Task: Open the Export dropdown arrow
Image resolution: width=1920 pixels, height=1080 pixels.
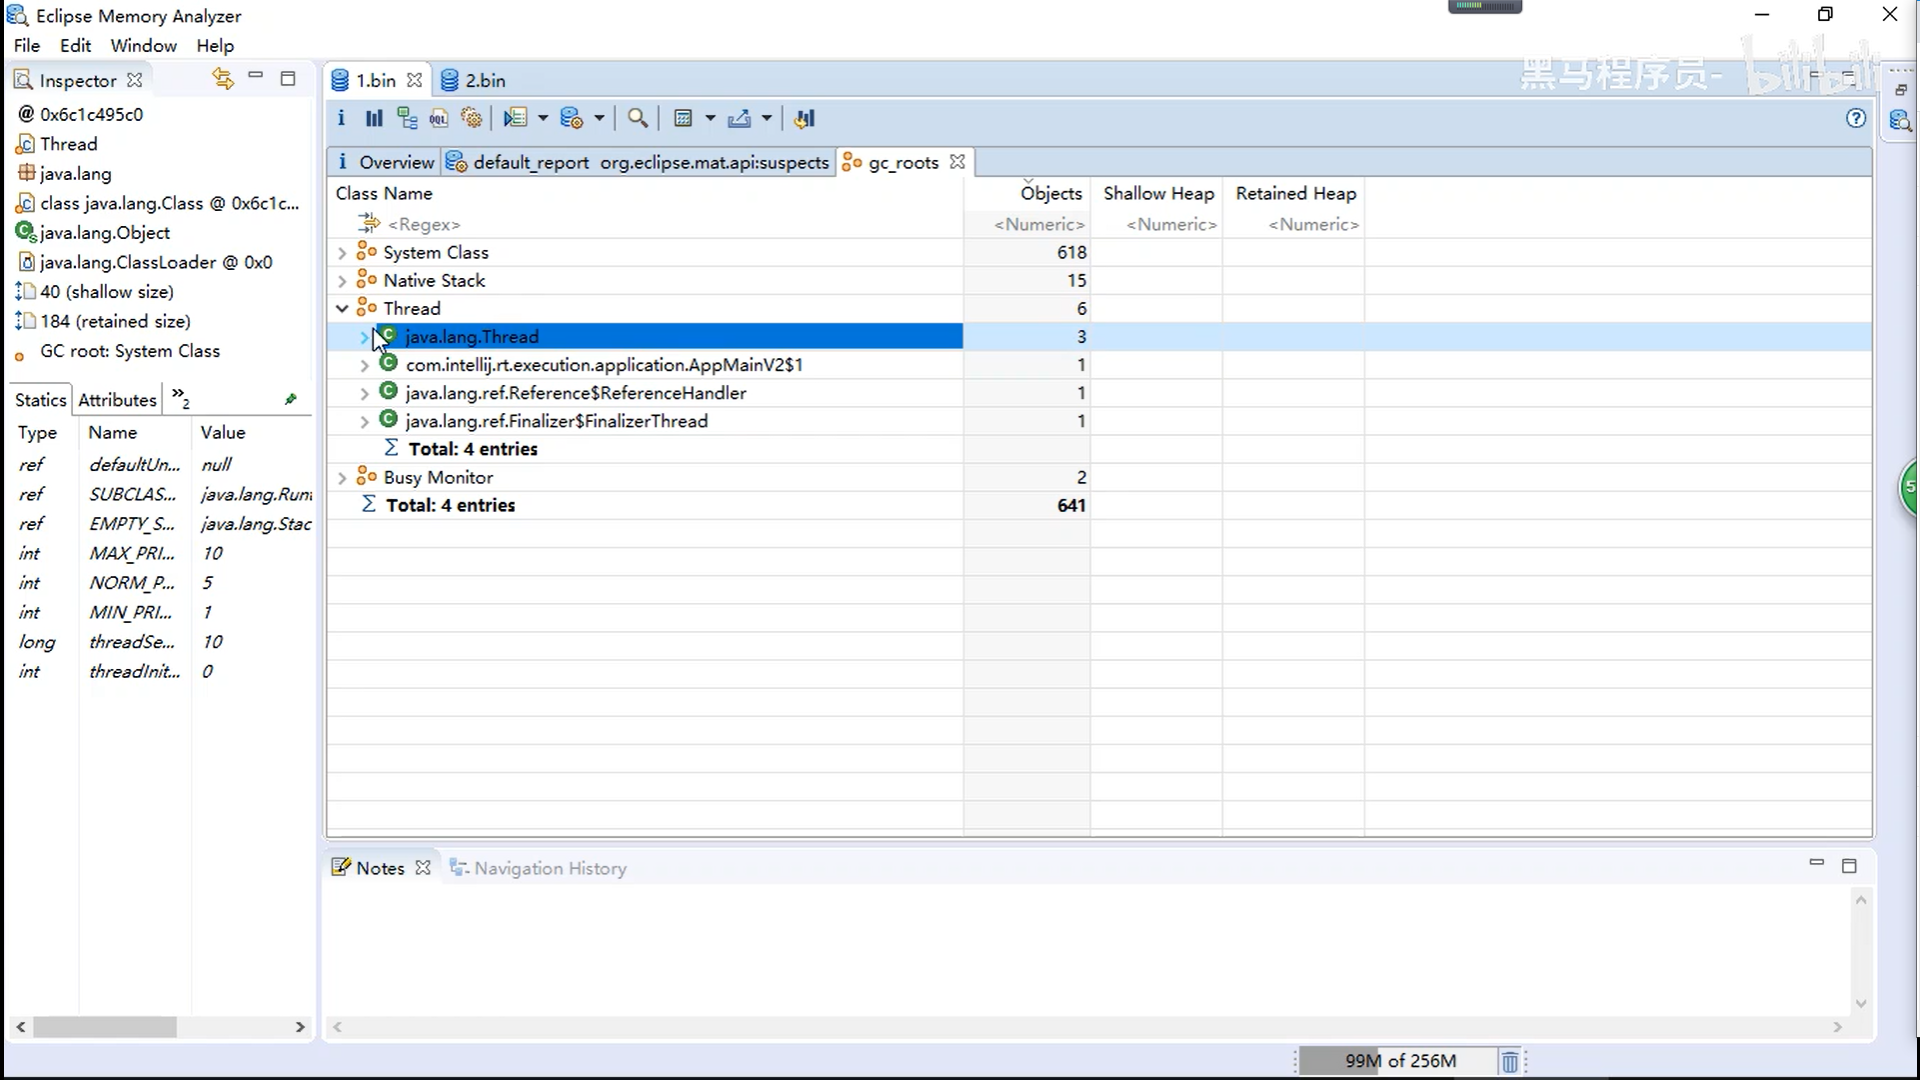Action: (x=767, y=118)
